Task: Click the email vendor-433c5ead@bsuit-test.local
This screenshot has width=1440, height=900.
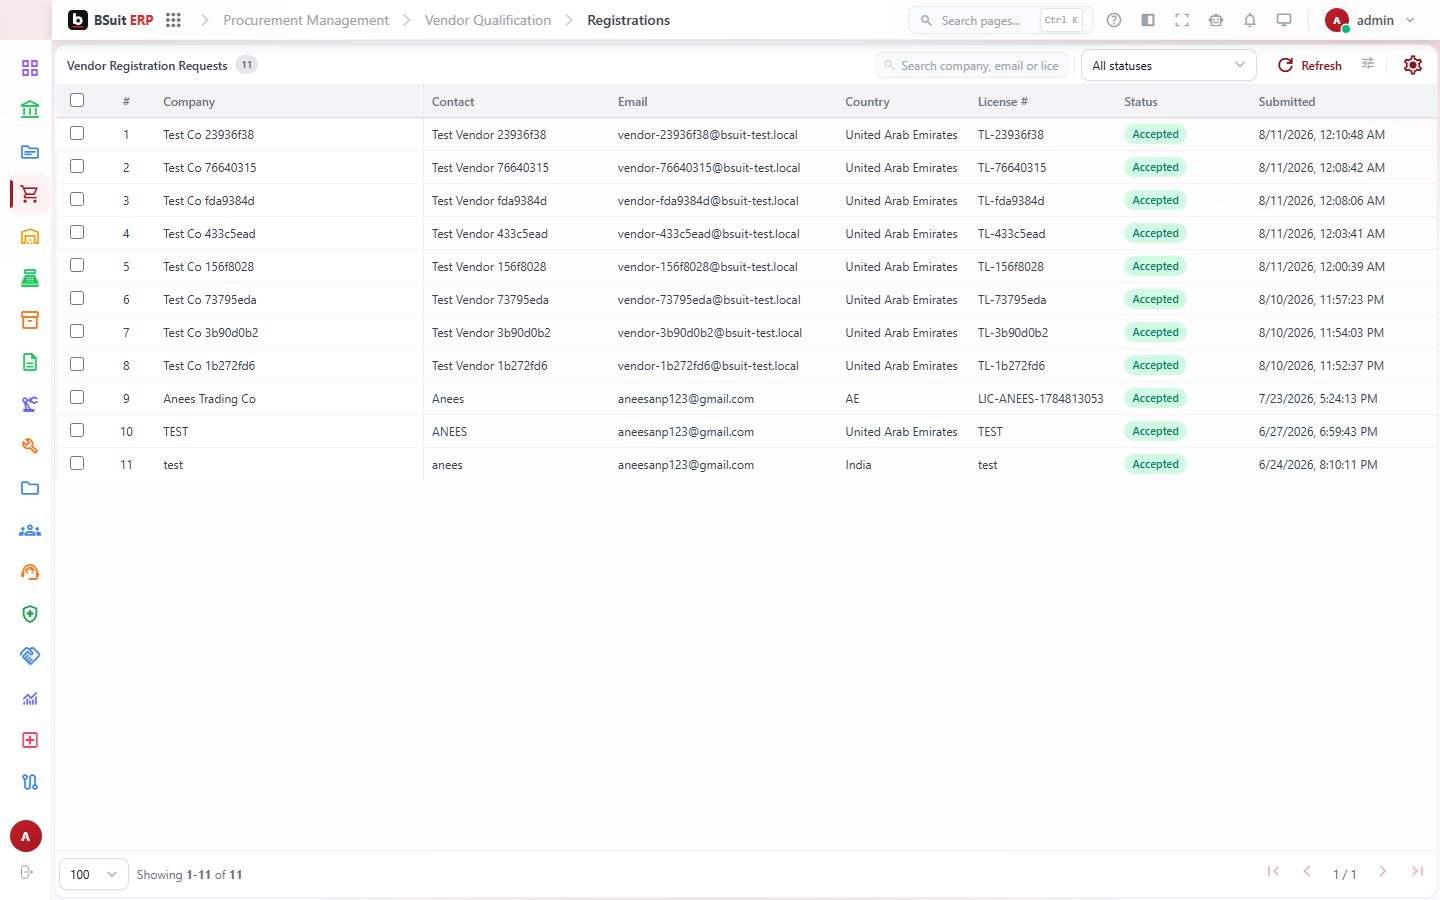Action: click(x=709, y=234)
